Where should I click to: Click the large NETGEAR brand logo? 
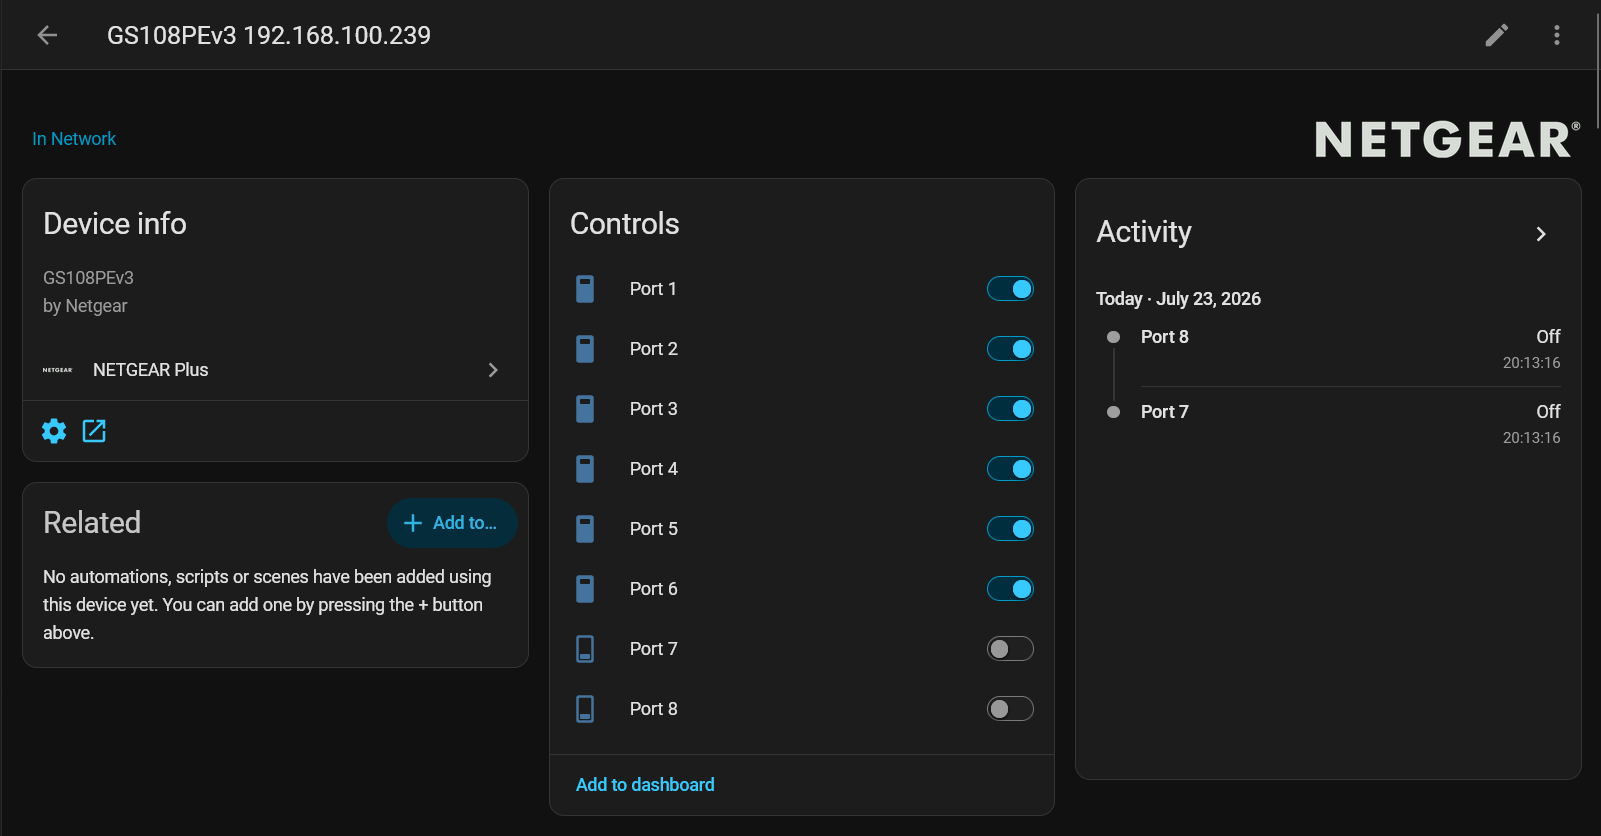pos(1447,139)
